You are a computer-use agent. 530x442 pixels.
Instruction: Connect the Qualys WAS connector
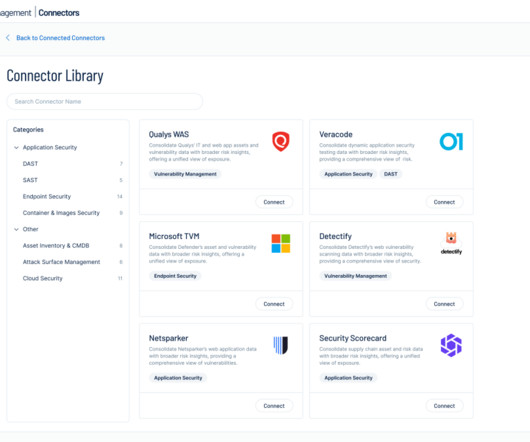274,202
